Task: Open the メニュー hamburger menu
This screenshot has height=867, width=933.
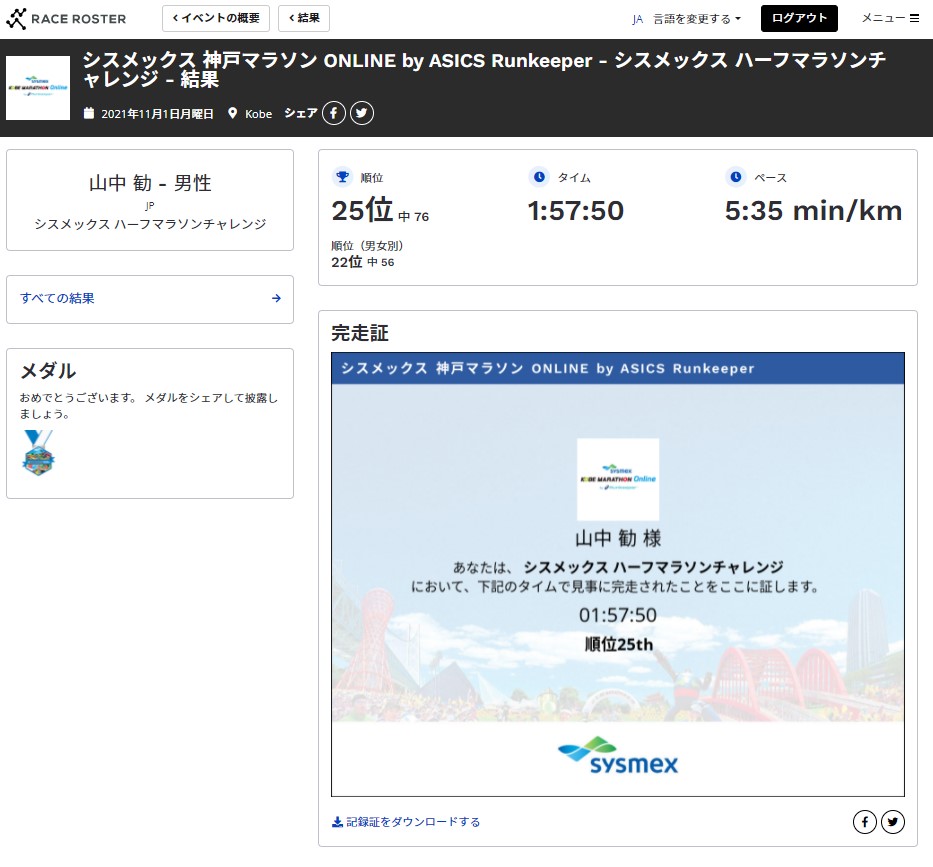Action: 891,18
